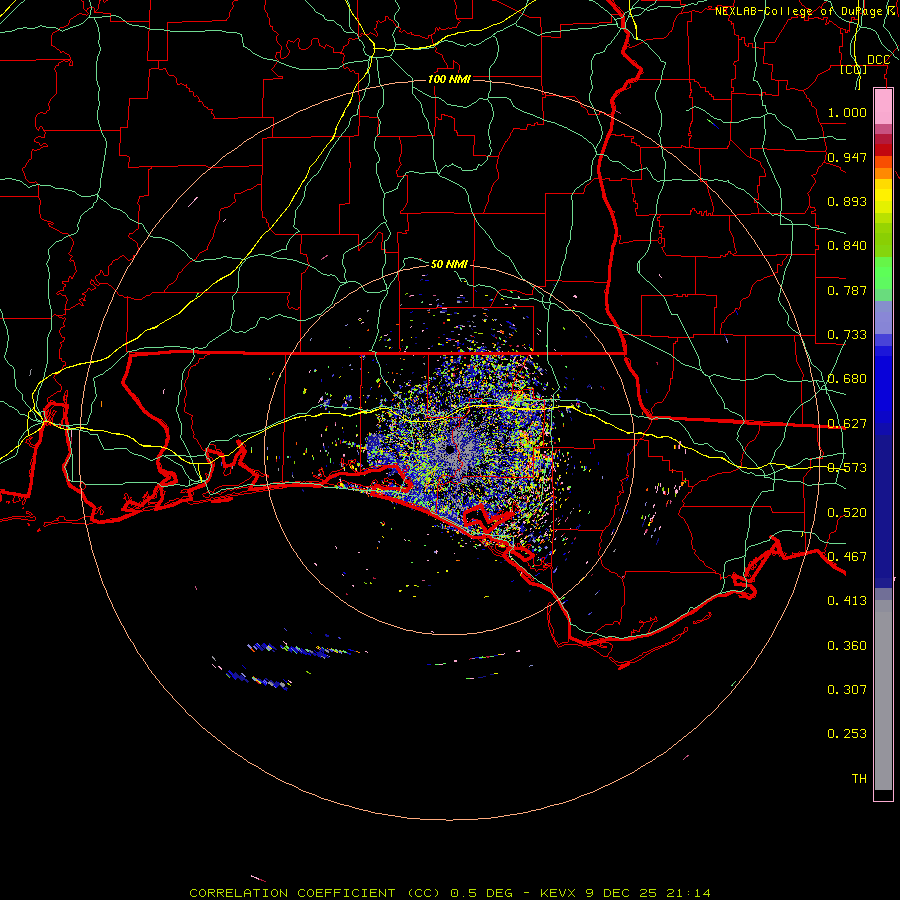Click the 0.520 scale value
Screen dimensions: 900x900
point(847,513)
